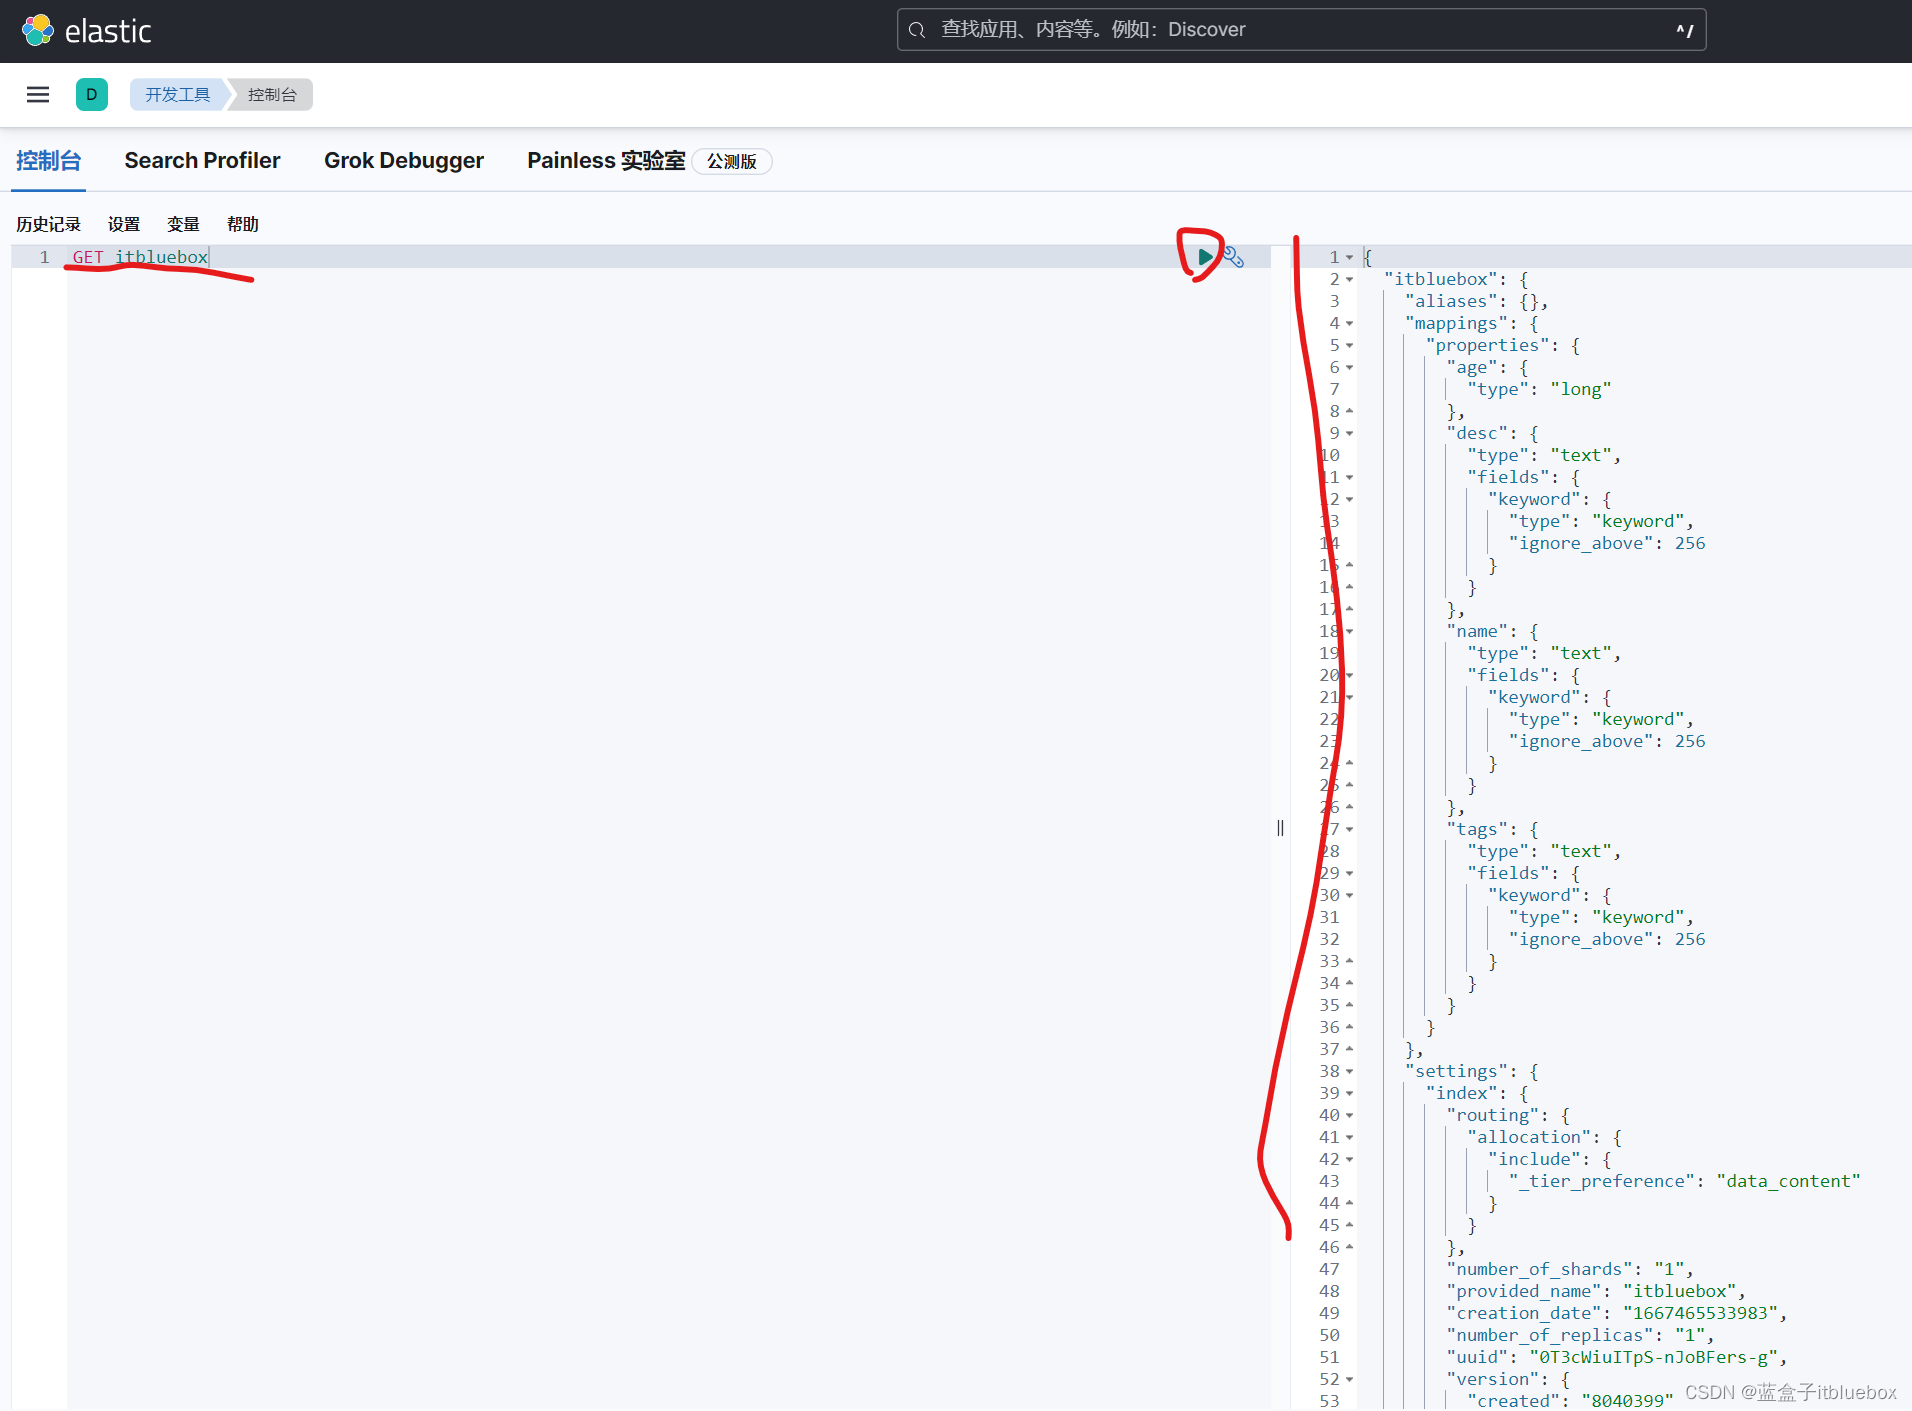Screen dimensions: 1912x1411
Task: Open the hamburger navigation menu
Action: (x=38, y=95)
